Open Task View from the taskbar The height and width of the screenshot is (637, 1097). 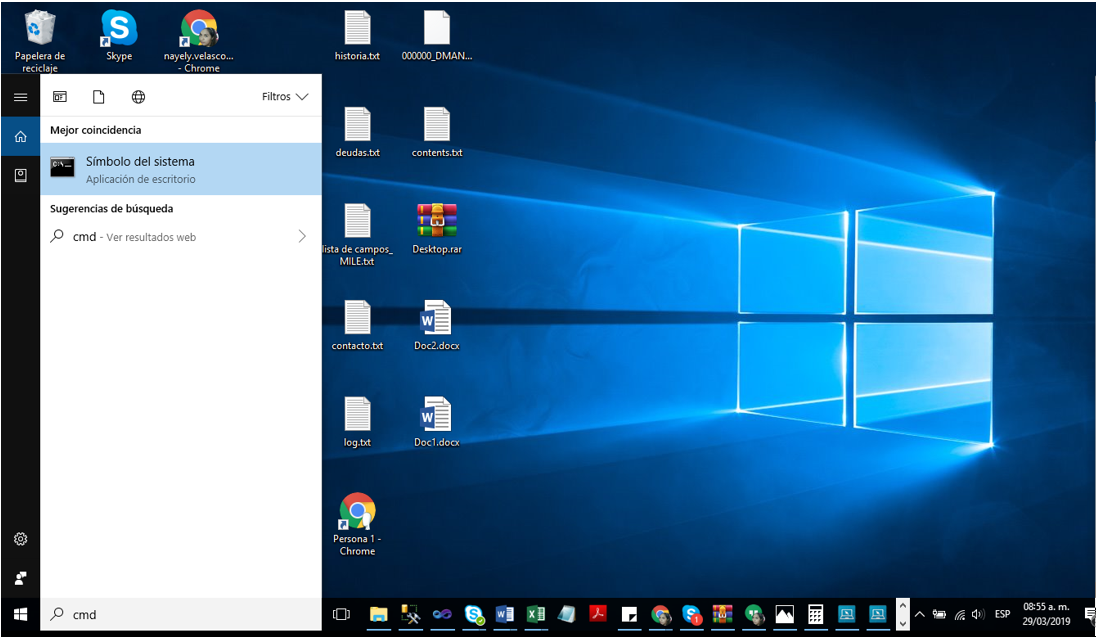341,615
